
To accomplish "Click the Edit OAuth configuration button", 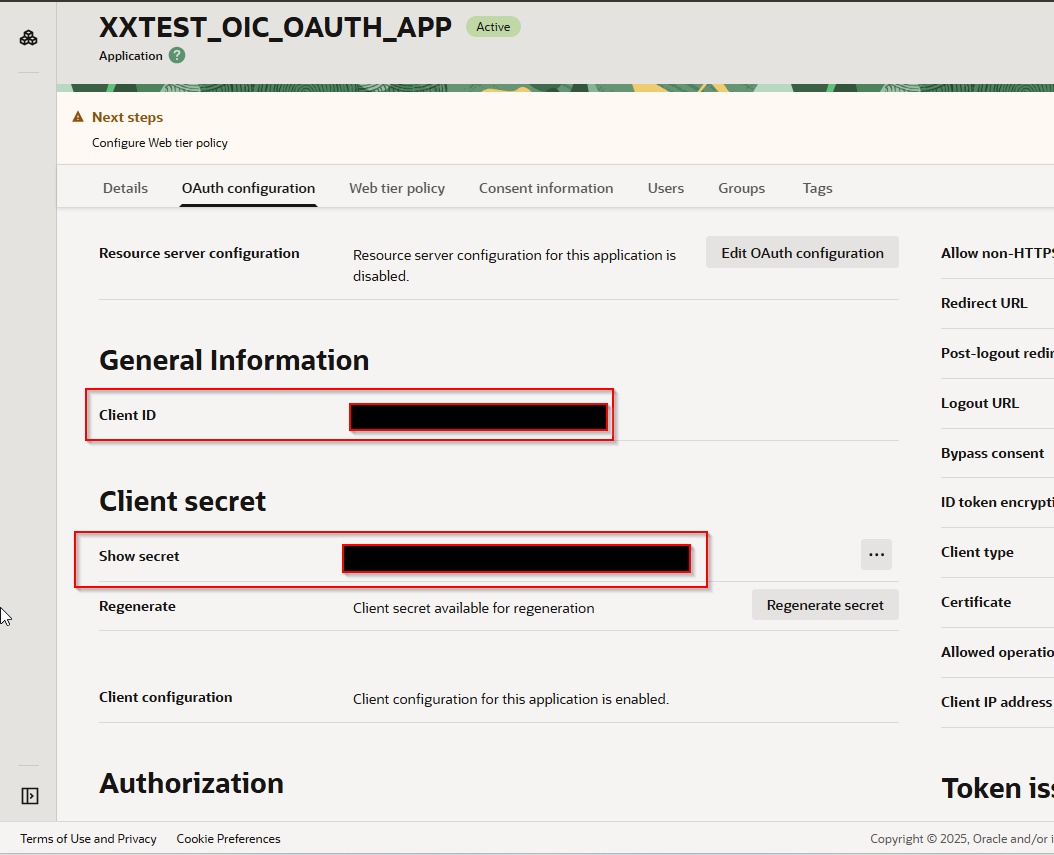I will [802, 253].
